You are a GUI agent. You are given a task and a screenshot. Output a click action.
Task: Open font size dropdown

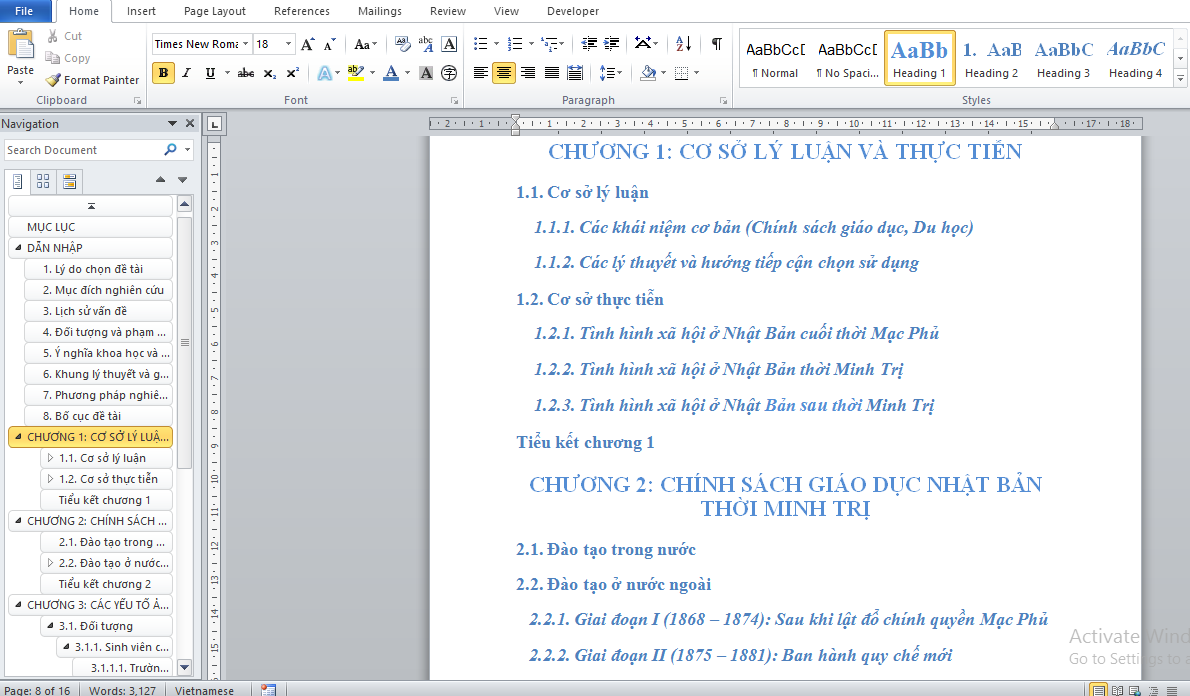pos(288,44)
